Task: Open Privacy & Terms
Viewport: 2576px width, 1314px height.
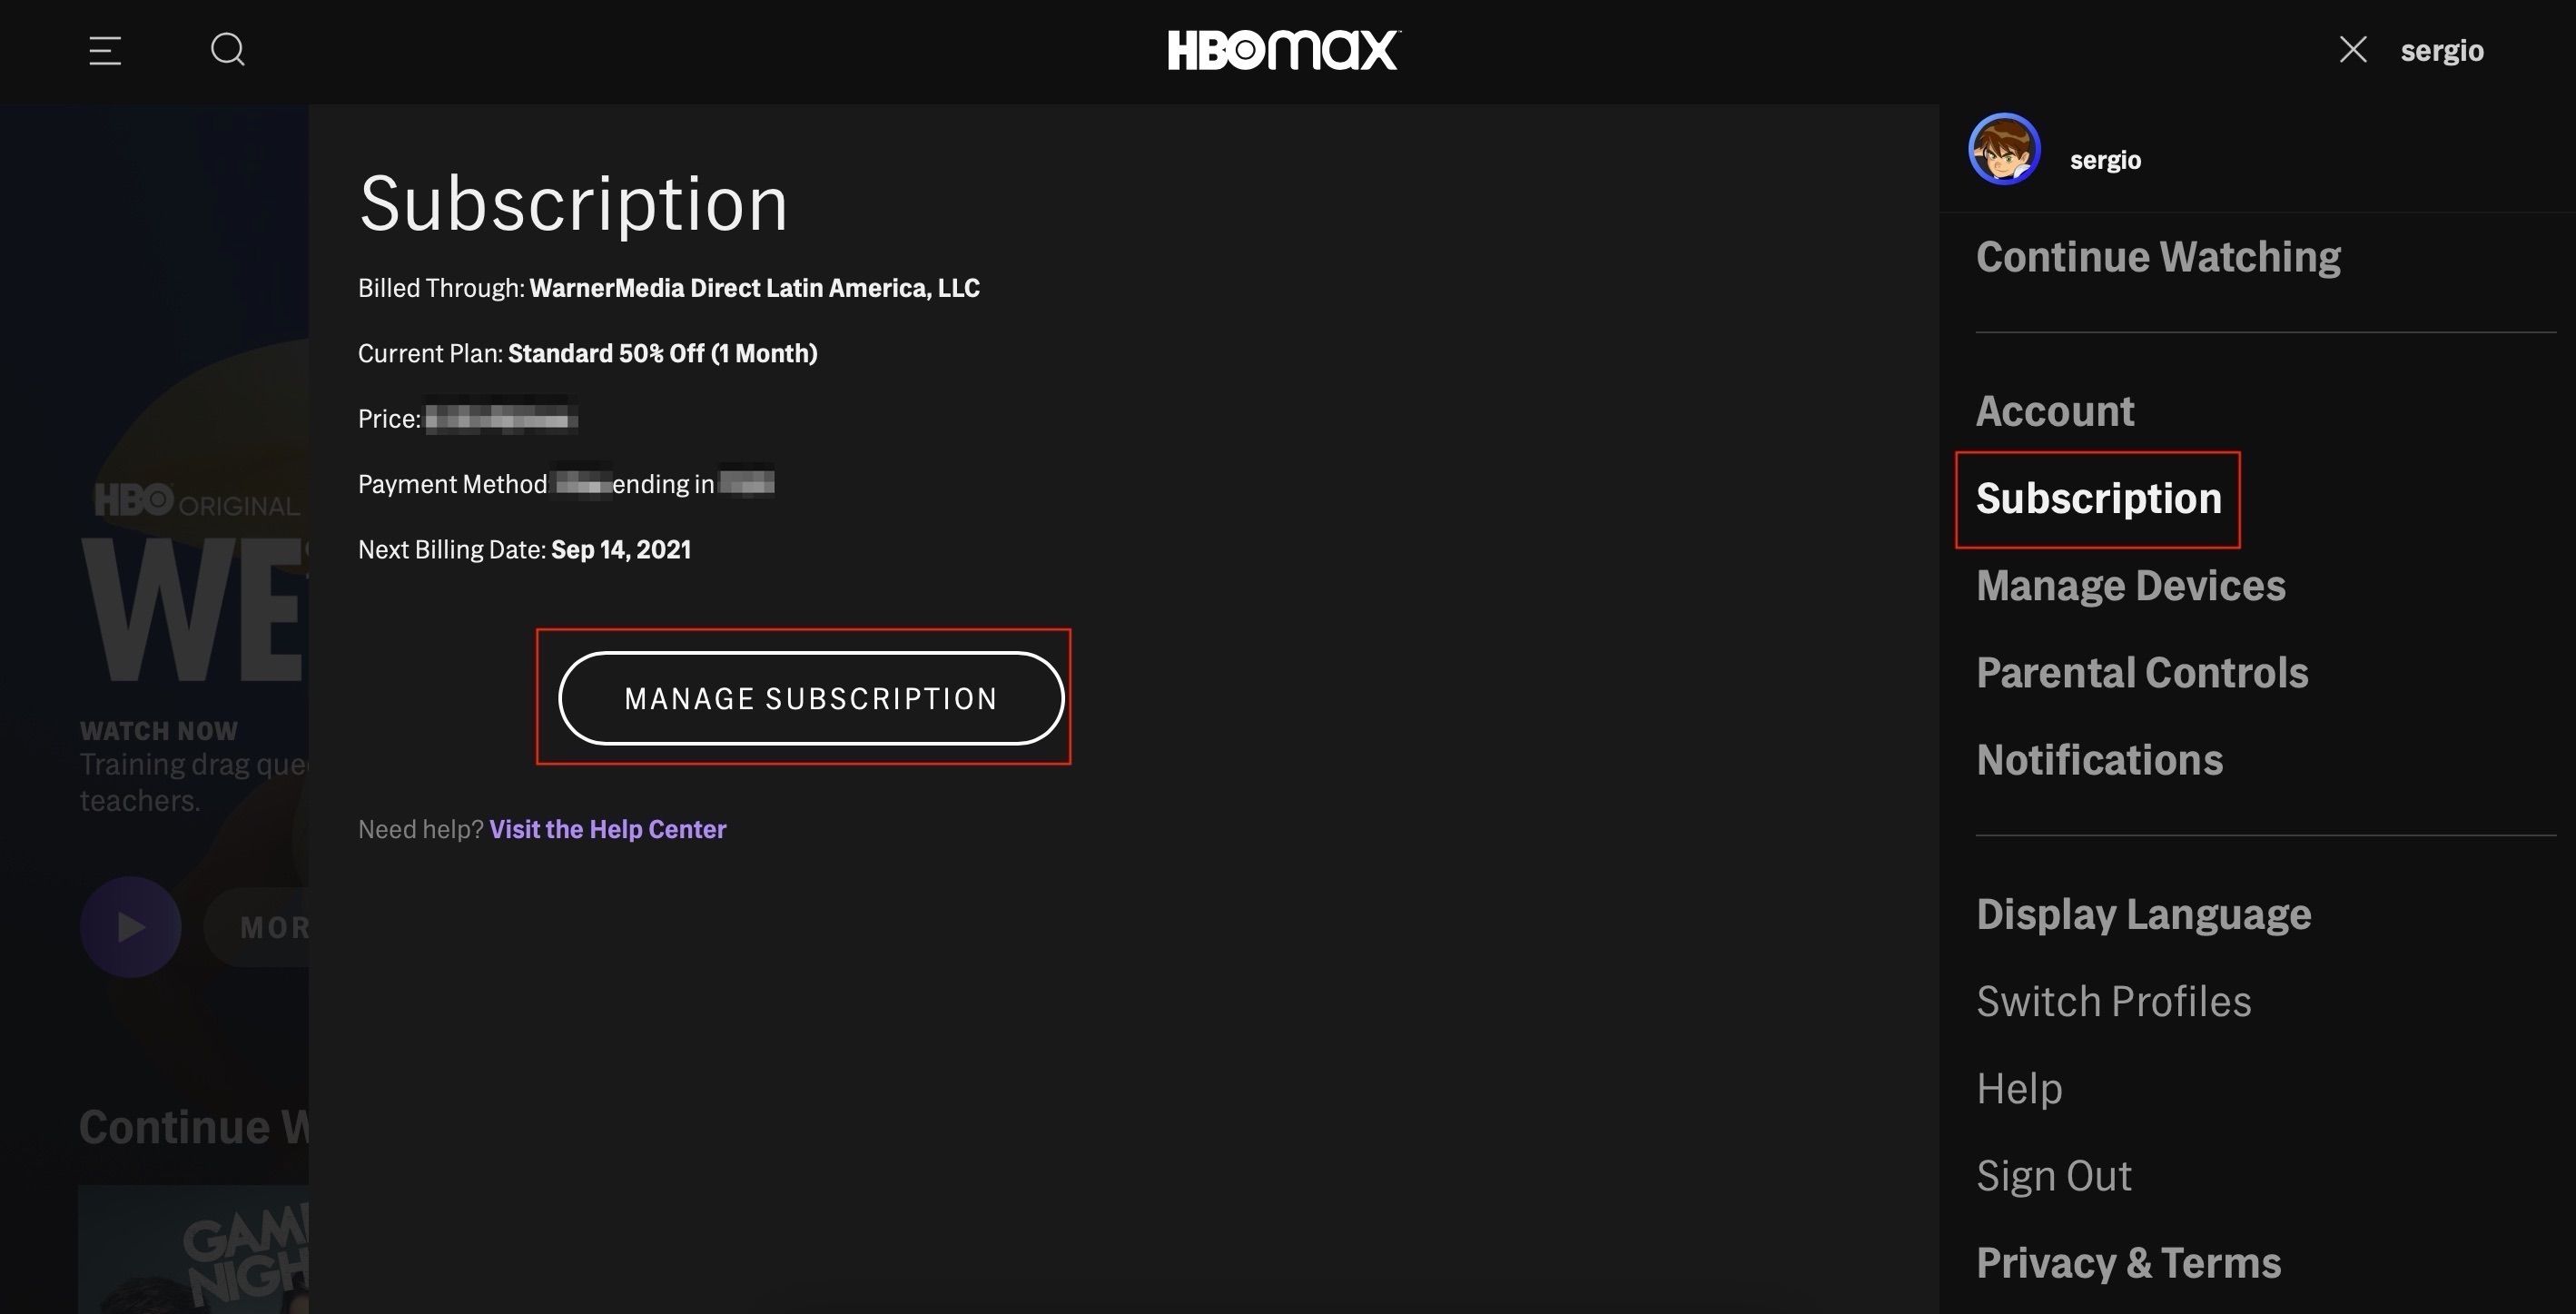Action: click(2128, 1262)
